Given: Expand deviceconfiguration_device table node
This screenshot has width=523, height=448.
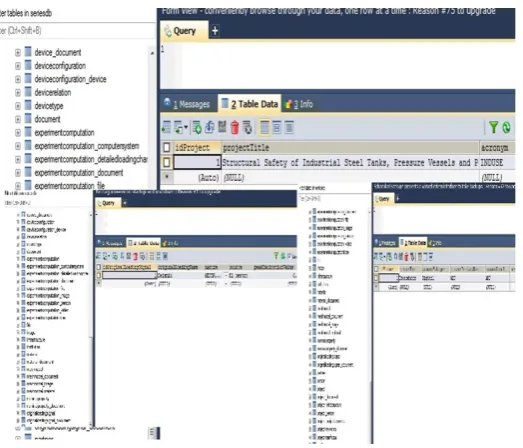Looking at the screenshot, I should (x=18, y=79).
